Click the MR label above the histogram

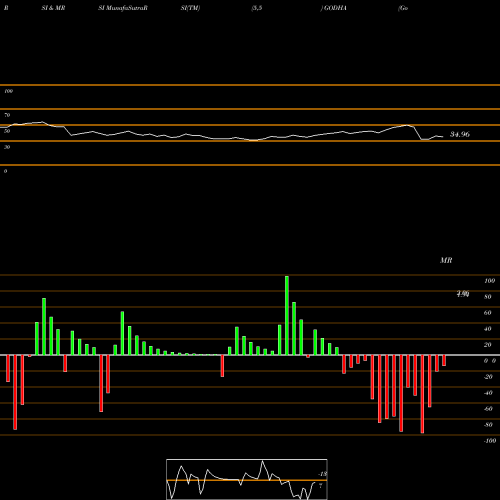(x=446, y=260)
